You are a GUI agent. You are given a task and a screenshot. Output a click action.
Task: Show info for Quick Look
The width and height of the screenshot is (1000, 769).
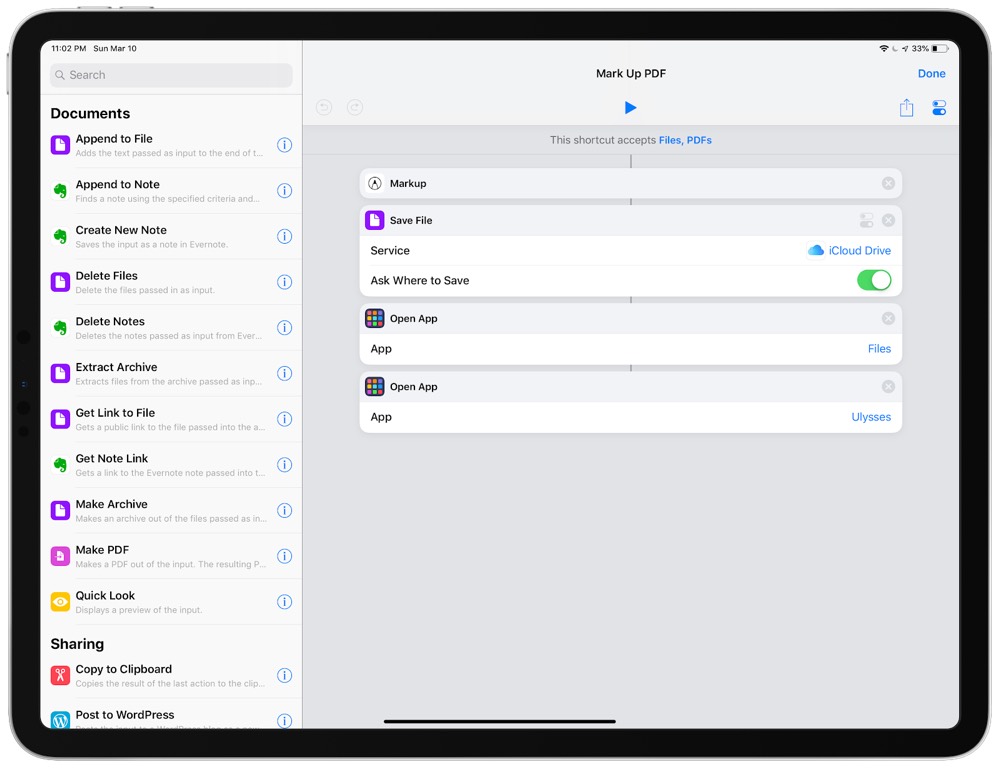(284, 602)
